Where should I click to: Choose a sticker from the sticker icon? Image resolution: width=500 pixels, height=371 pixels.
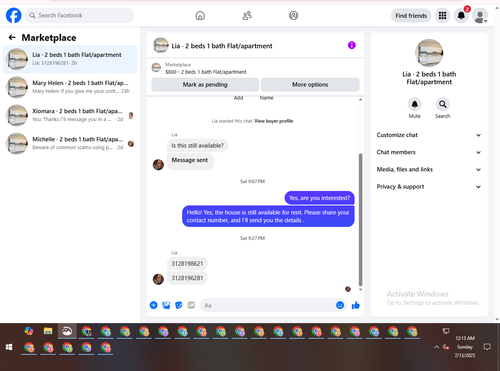tap(179, 305)
